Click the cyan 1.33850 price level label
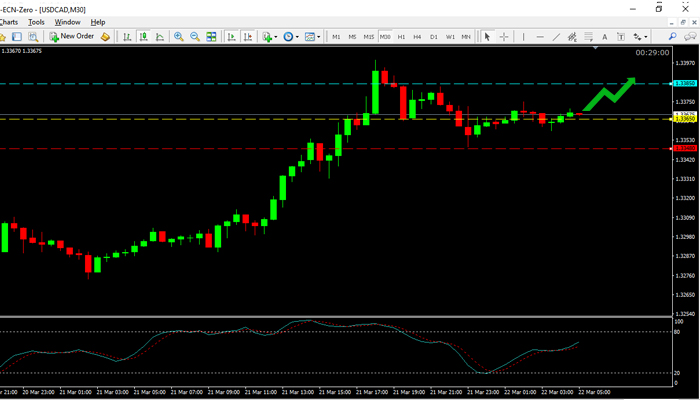 [x=685, y=83]
